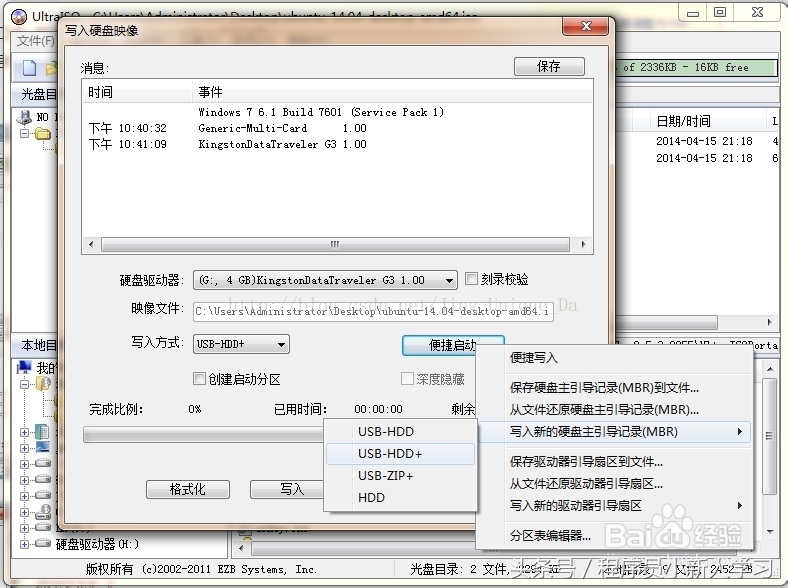Open the 写入方式 write method dropdown
Image resolution: width=788 pixels, height=588 pixels.
[241, 344]
